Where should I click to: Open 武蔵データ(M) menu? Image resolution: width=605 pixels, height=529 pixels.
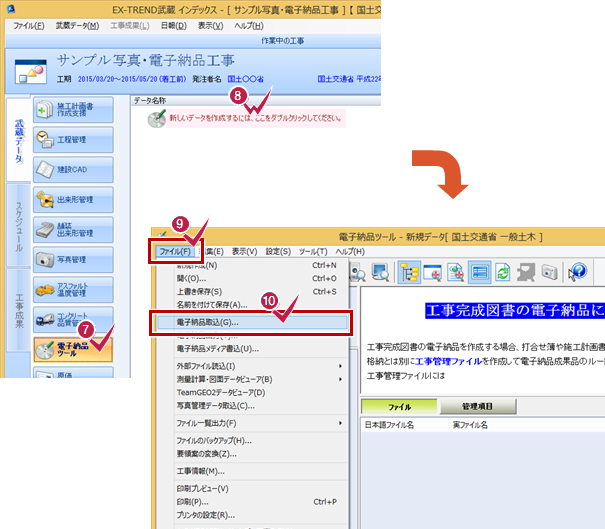click(x=77, y=25)
